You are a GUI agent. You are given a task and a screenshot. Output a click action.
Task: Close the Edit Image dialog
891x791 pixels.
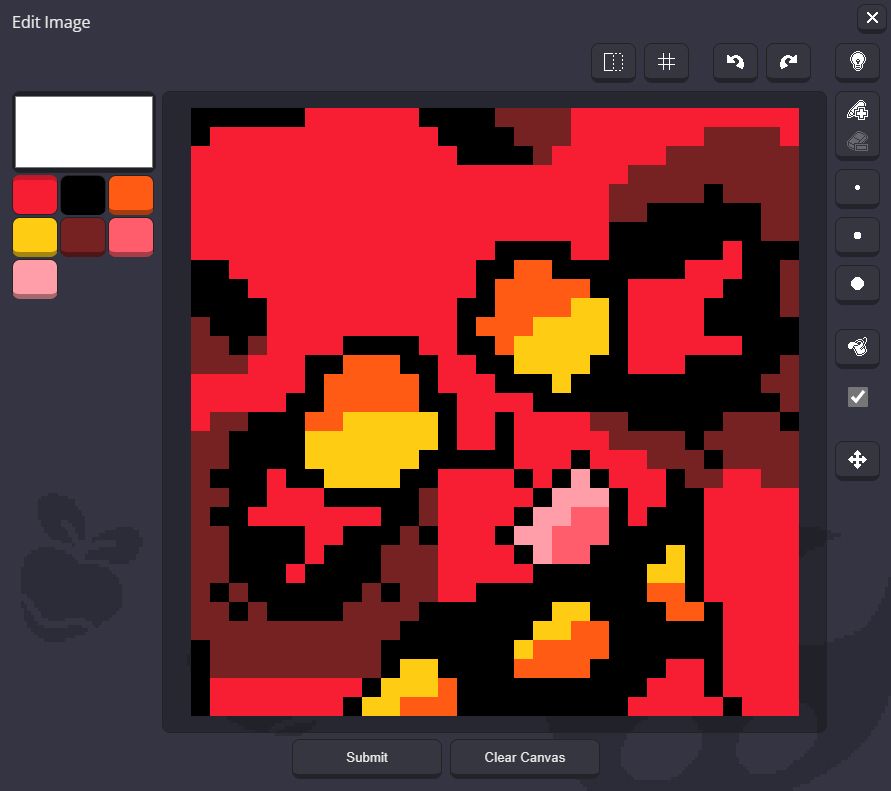872,18
